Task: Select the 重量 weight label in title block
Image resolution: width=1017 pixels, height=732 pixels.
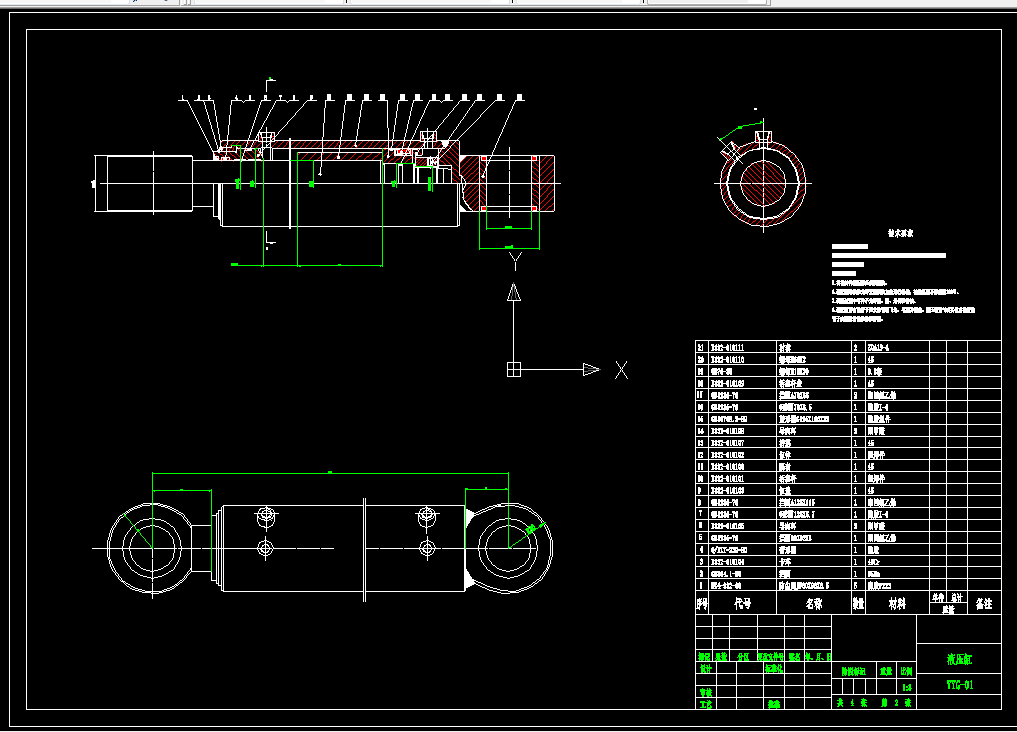Action: (x=886, y=672)
